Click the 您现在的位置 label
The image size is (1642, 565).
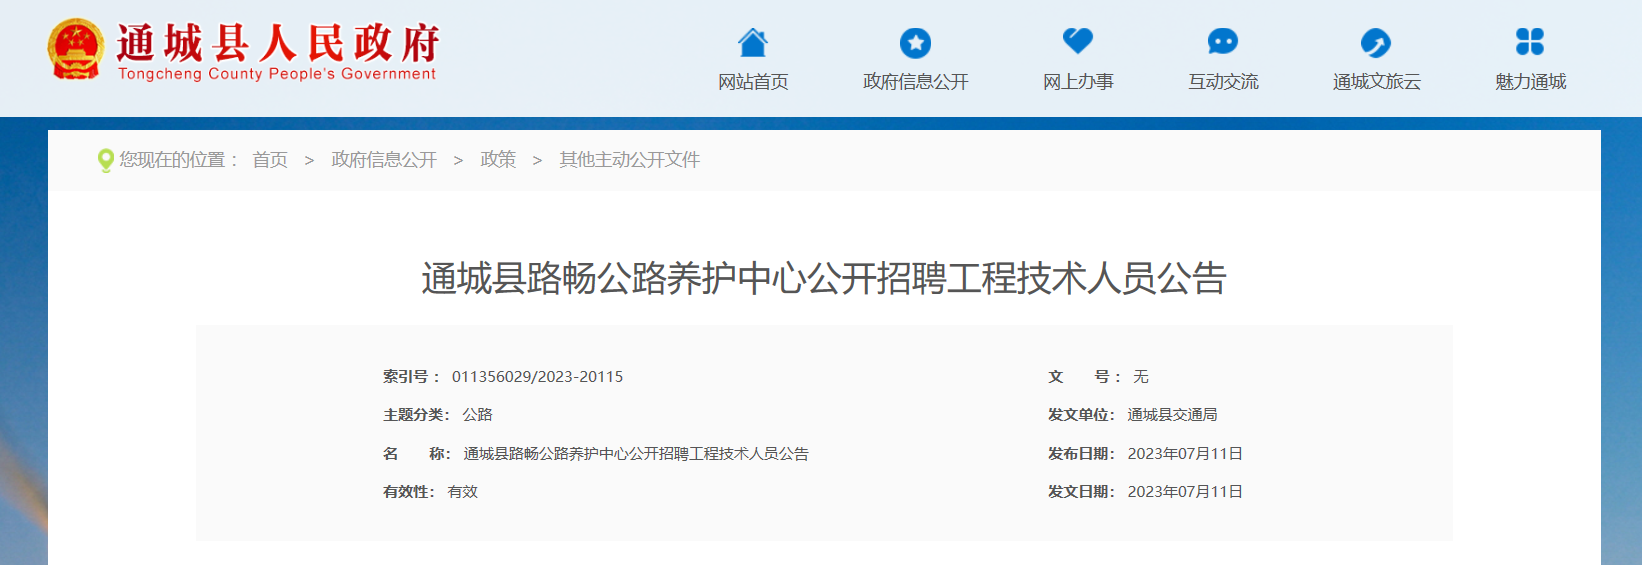pyautogui.click(x=178, y=160)
